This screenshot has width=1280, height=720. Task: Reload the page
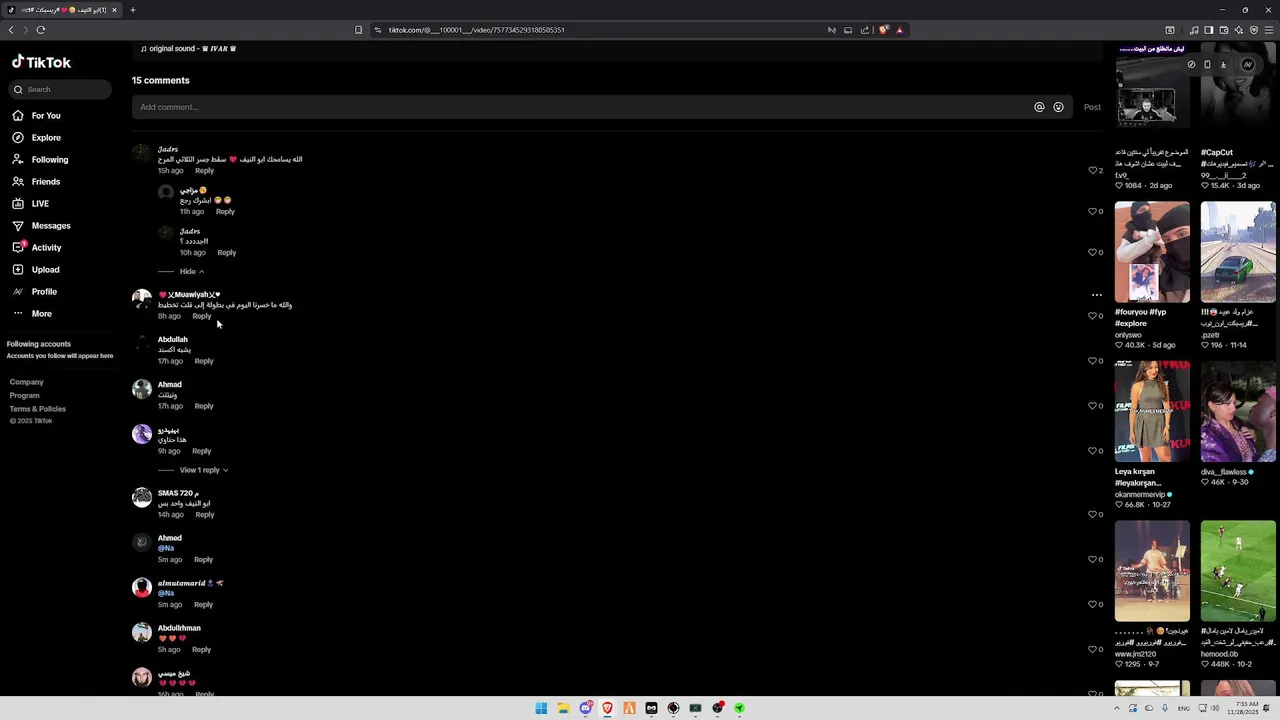coord(41,30)
